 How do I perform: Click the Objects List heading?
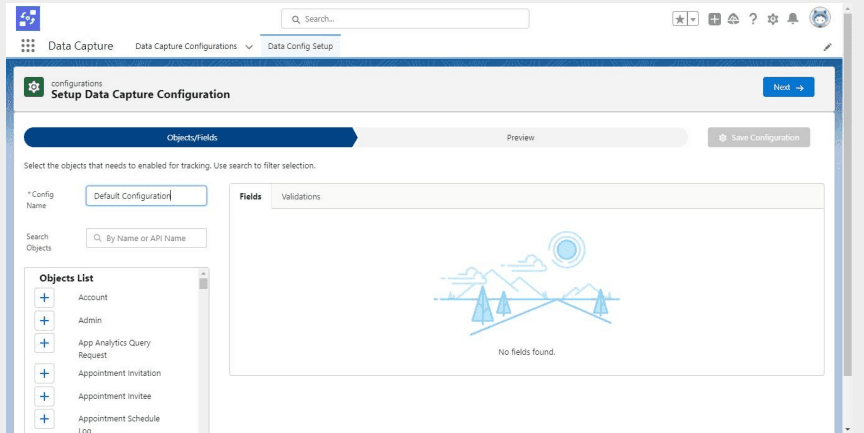(66, 278)
